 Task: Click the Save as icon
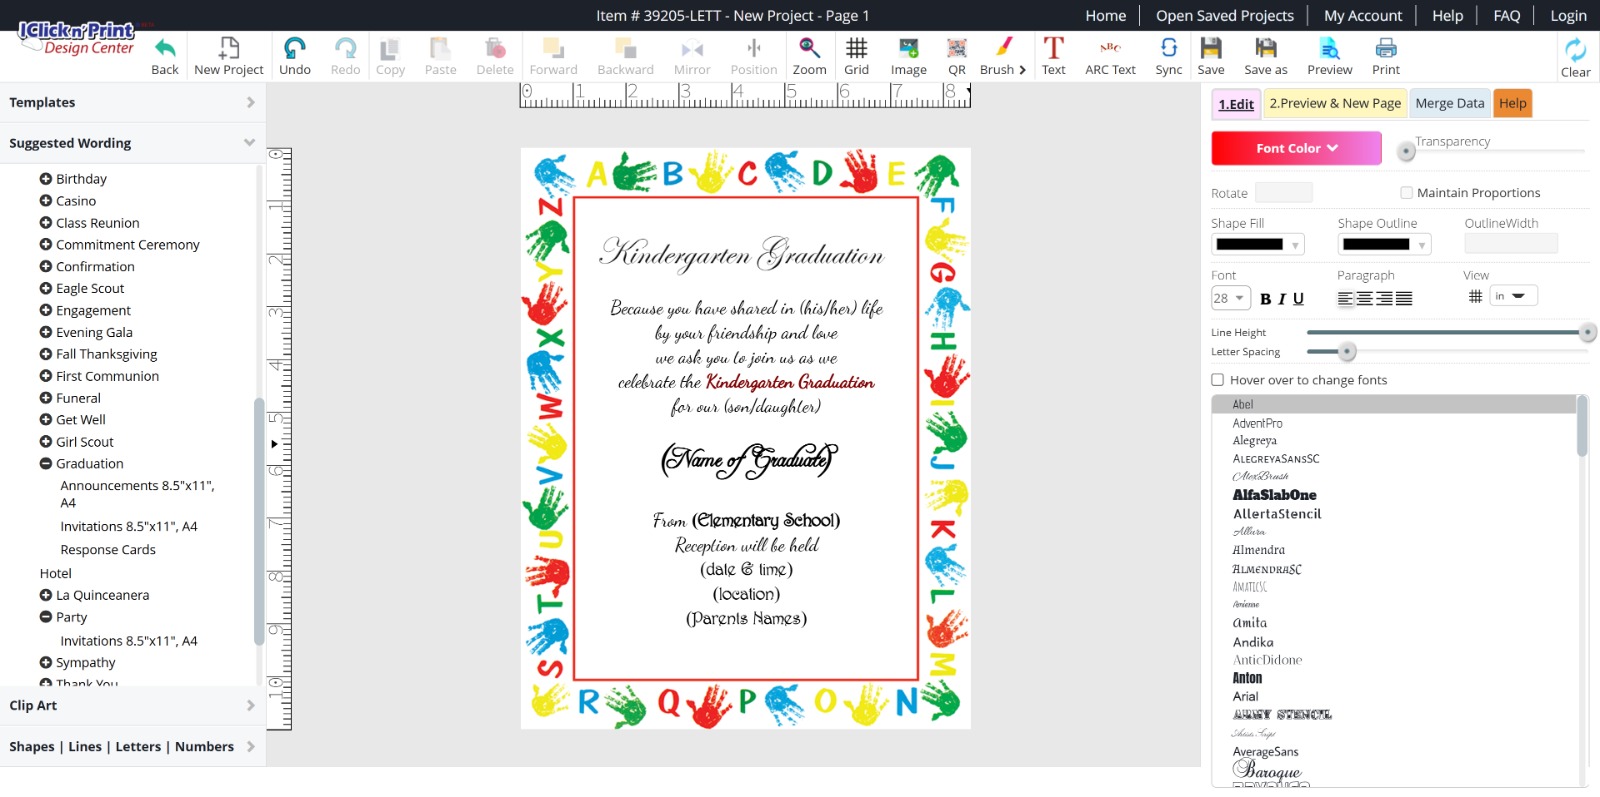click(x=1265, y=49)
